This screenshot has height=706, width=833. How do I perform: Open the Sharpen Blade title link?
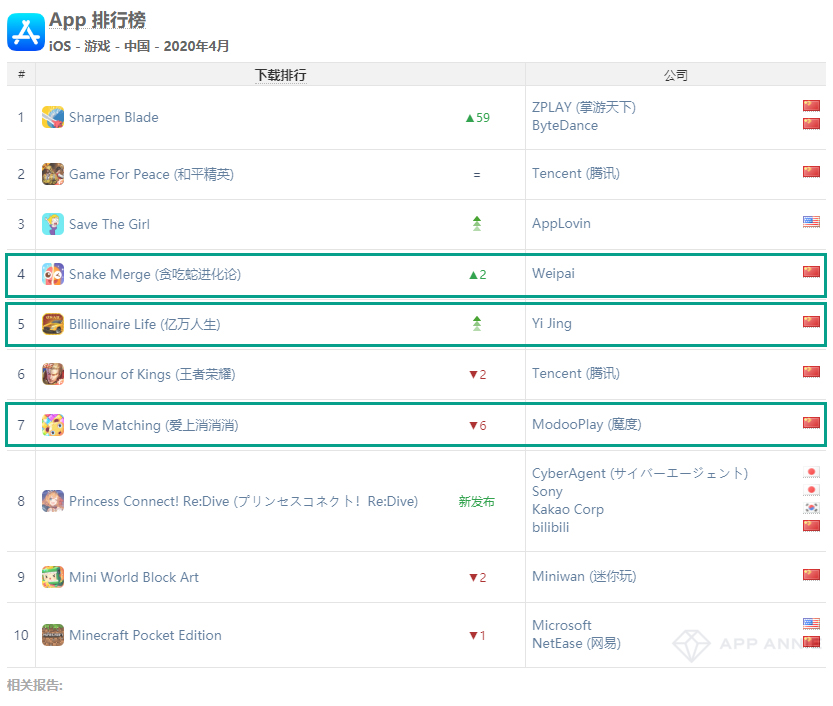(x=113, y=117)
